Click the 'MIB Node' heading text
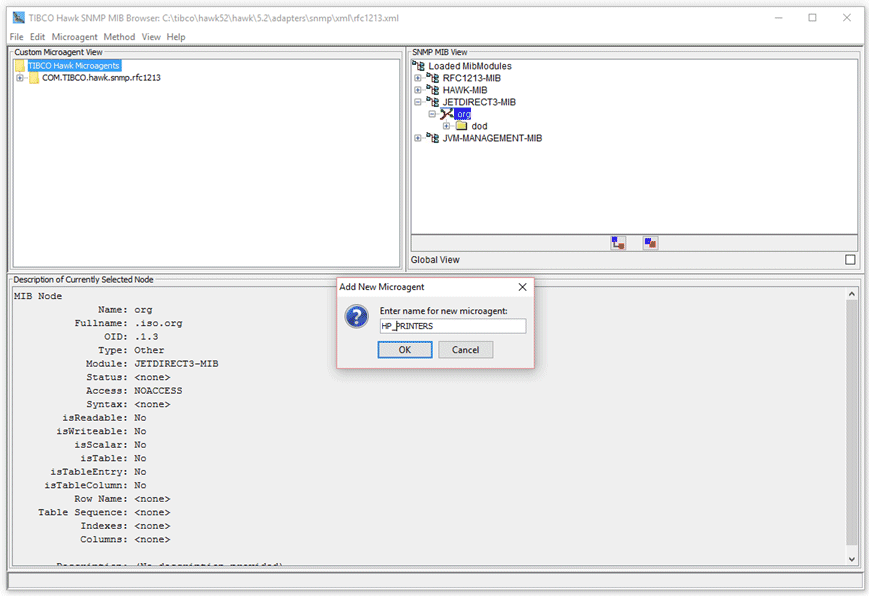 coord(38,296)
